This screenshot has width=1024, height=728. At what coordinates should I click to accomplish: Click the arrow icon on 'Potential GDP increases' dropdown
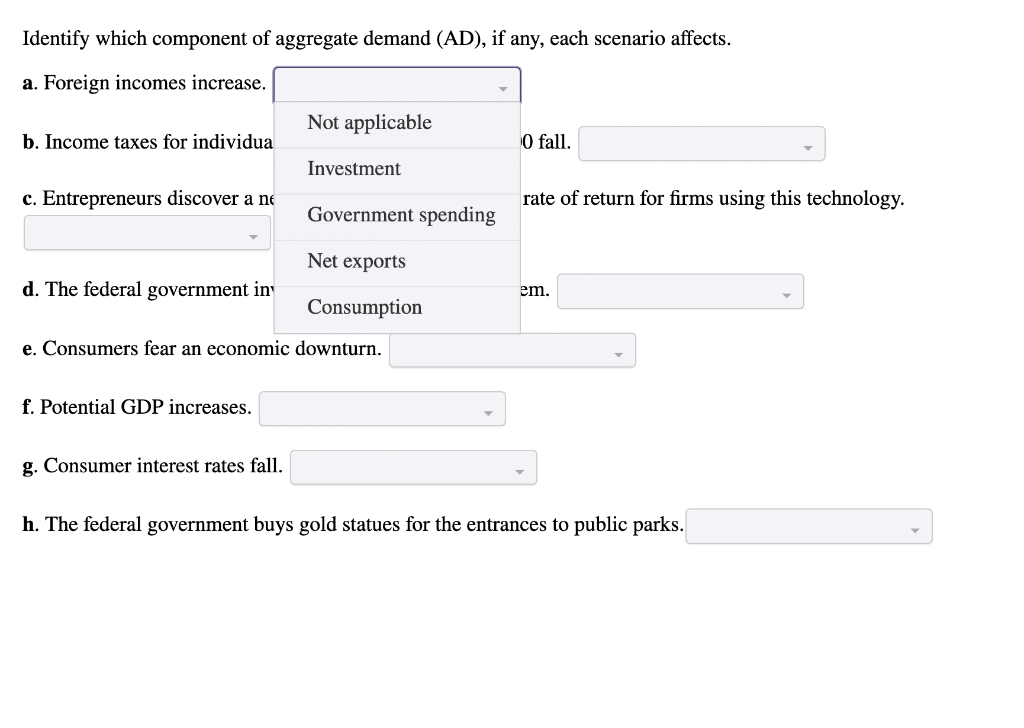pyautogui.click(x=488, y=410)
